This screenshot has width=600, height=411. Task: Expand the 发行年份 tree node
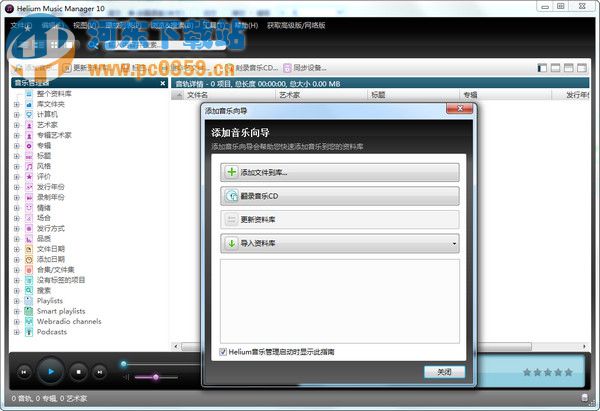[x=16, y=187]
